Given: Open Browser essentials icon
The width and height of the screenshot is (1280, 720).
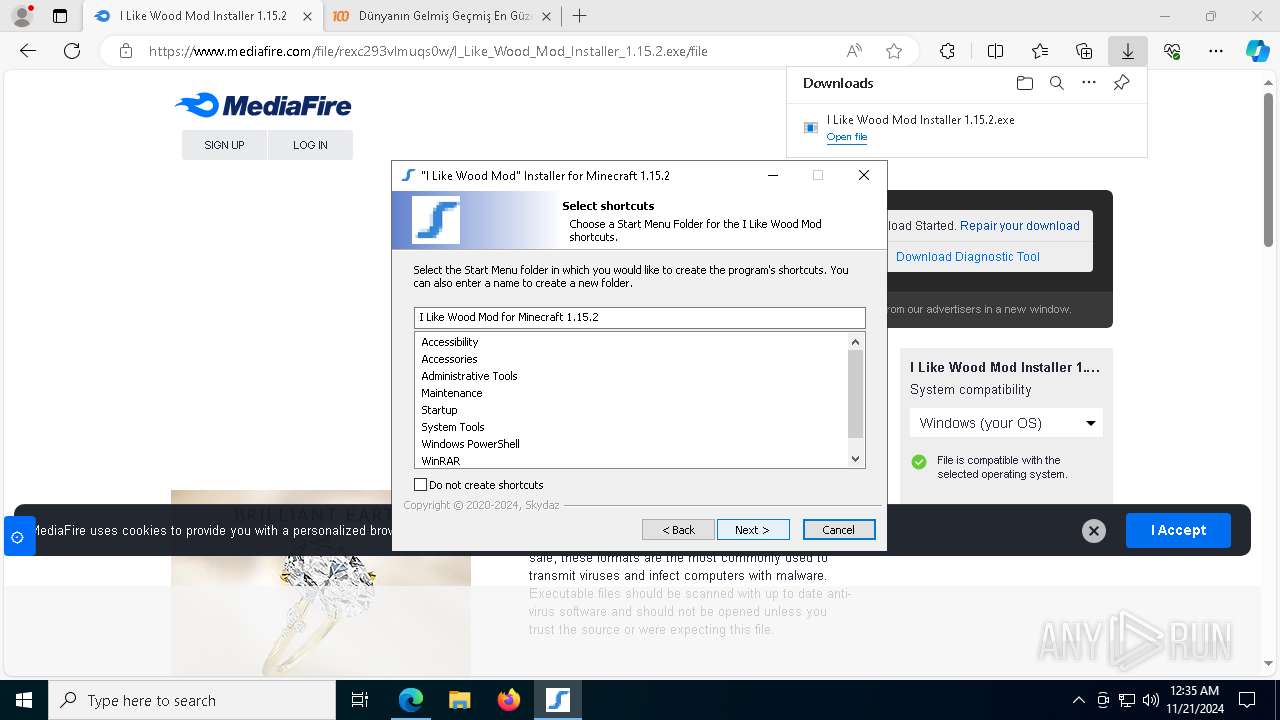Looking at the screenshot, I should pyautogui.click(x=1172, y=51).
